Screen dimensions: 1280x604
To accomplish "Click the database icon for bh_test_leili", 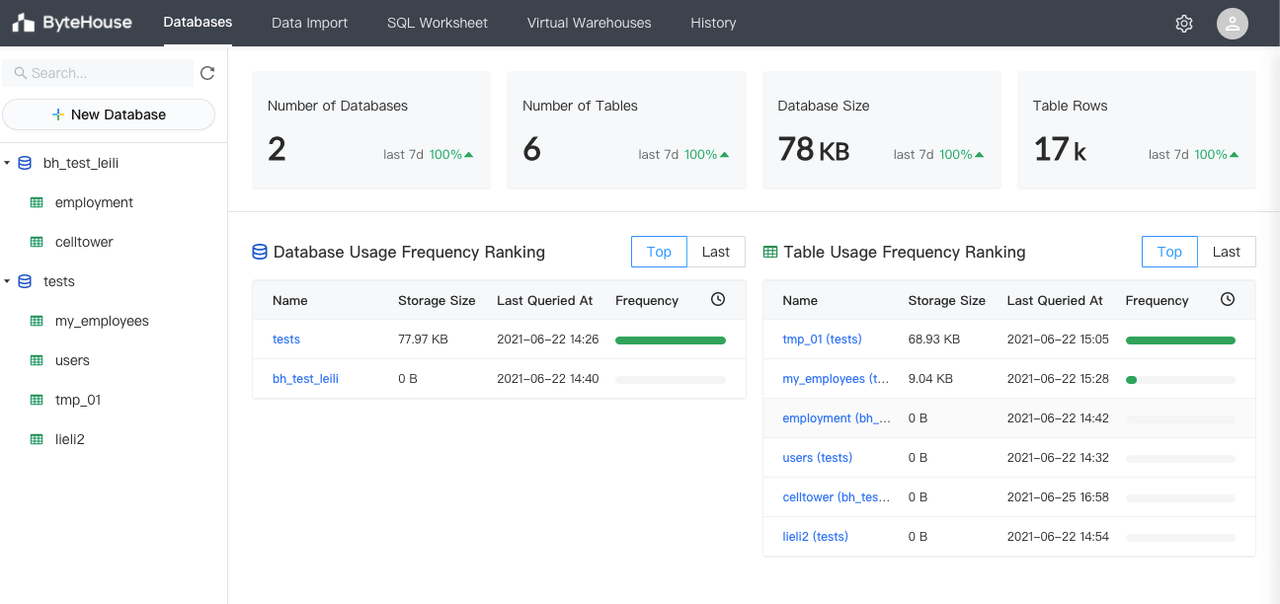I will coord(25,163).
